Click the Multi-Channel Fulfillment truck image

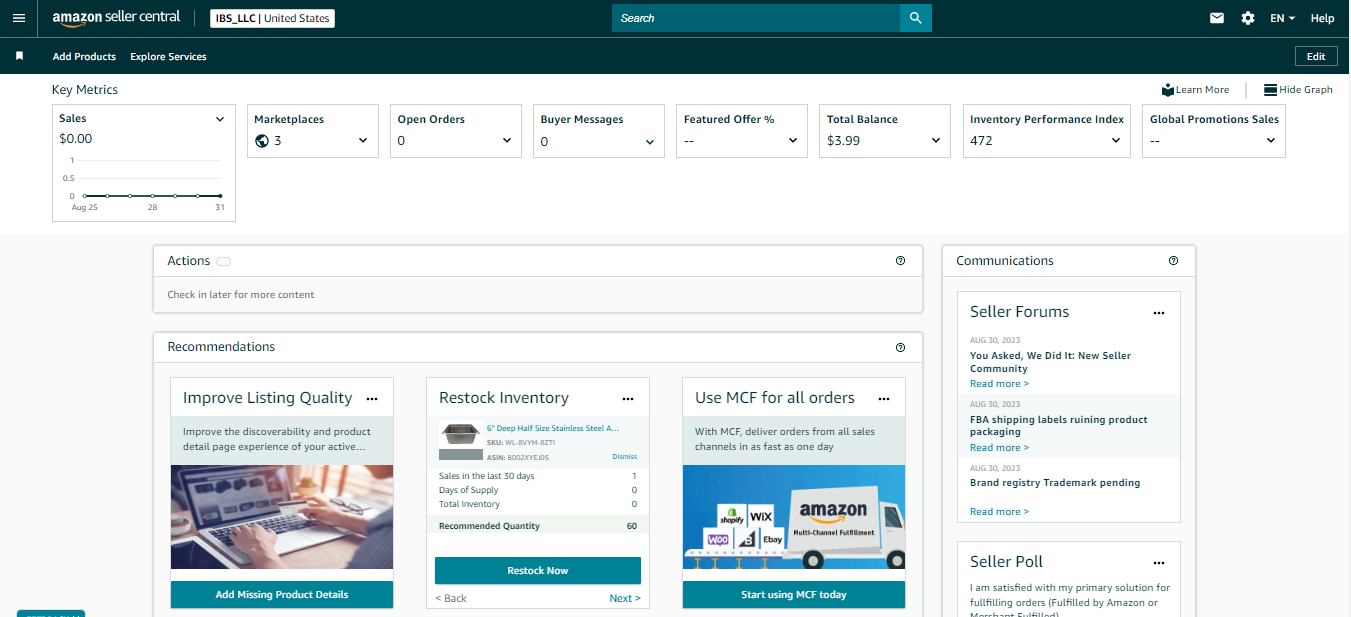point(794,517)
